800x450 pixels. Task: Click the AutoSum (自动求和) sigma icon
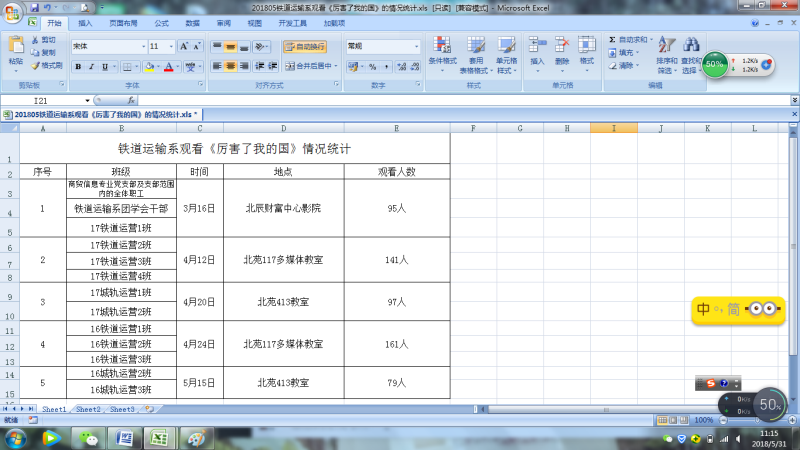click(x=613, y=40)
